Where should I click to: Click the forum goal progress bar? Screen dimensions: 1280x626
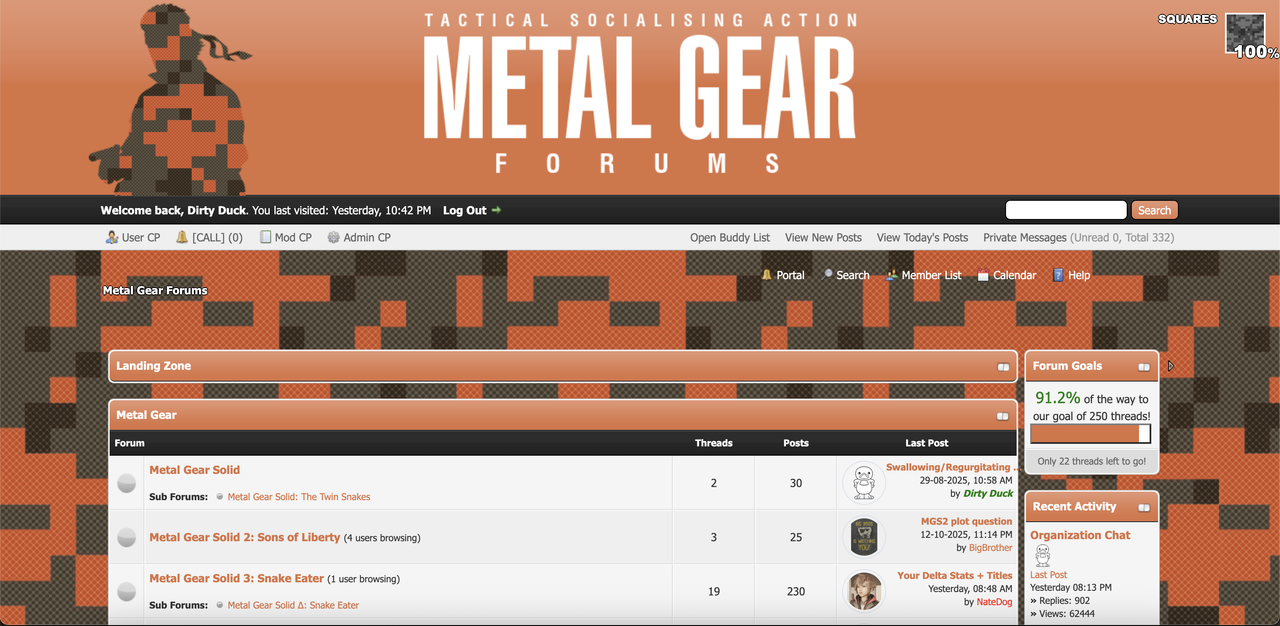pyautogui.click(x=1090, y=434)
